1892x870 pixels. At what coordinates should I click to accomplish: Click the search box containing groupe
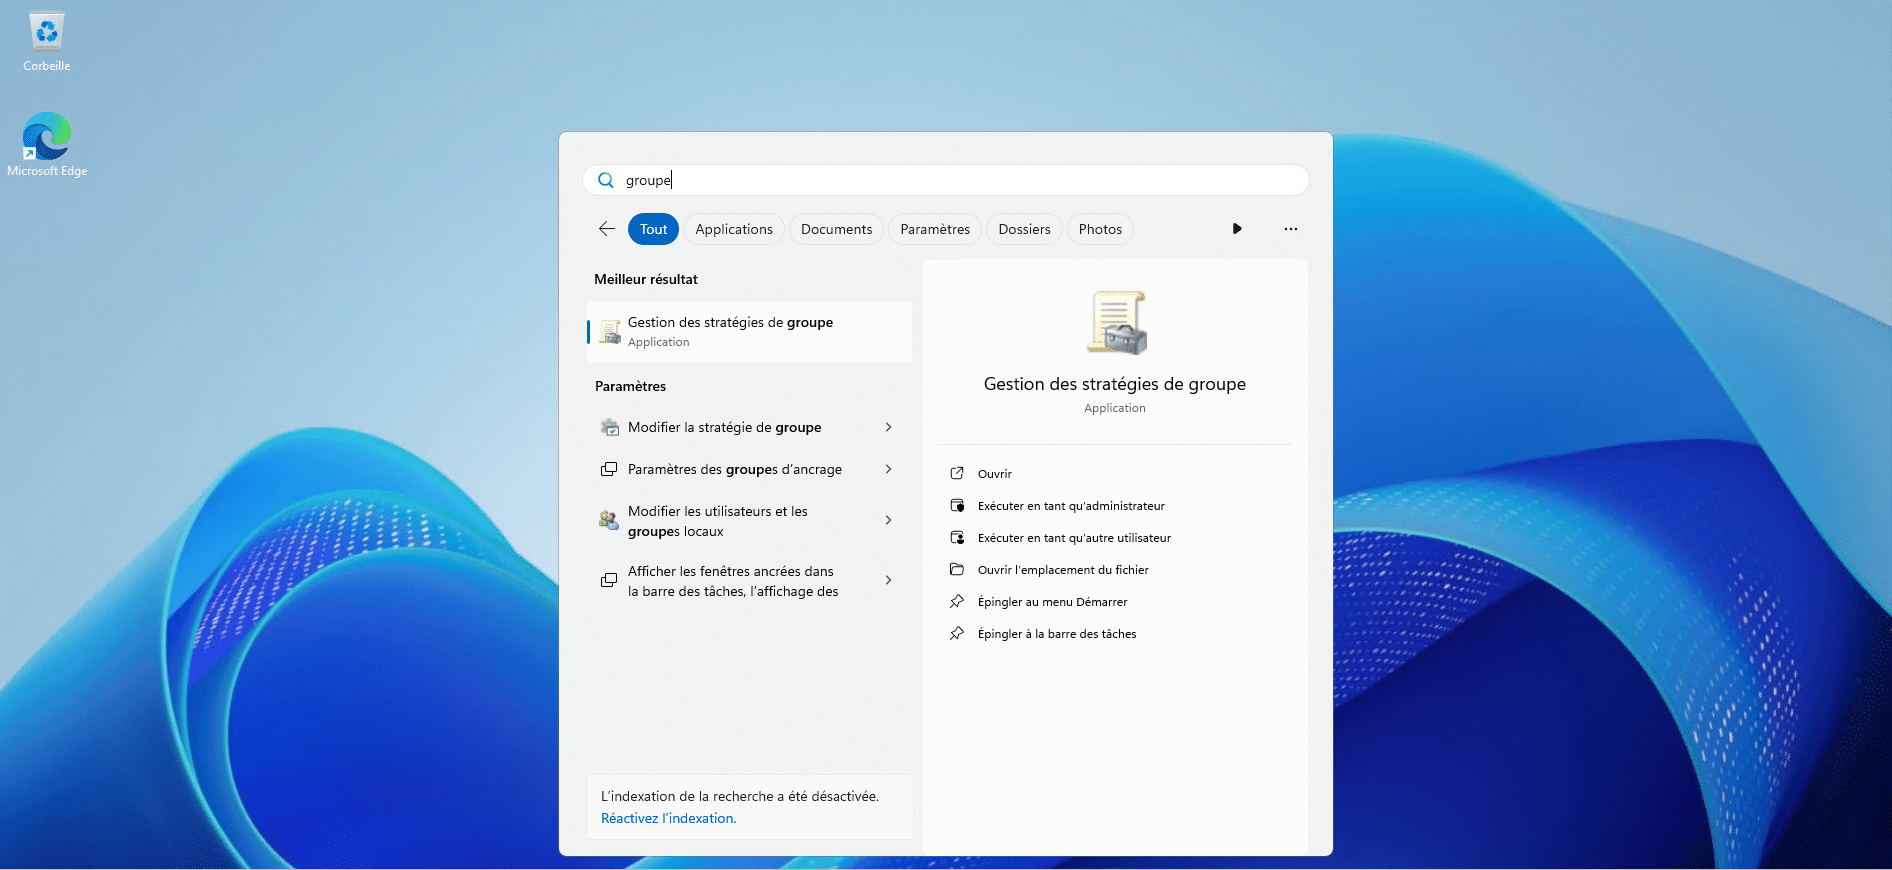(945, 180)
